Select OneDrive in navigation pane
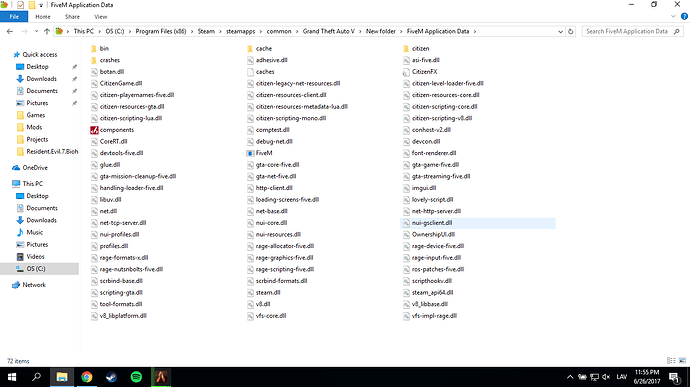Image resolution: width=690 pixels, height=387 pixels. pyautogui.click(x=35, y=168)
